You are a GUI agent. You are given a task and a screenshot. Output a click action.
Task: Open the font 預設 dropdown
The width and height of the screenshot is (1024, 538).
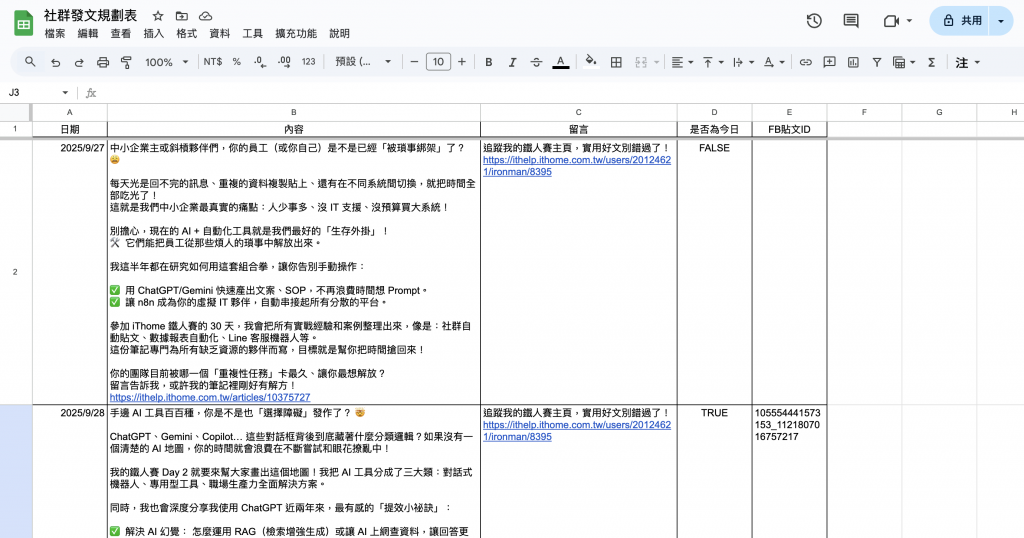click(x=362, y=62)
